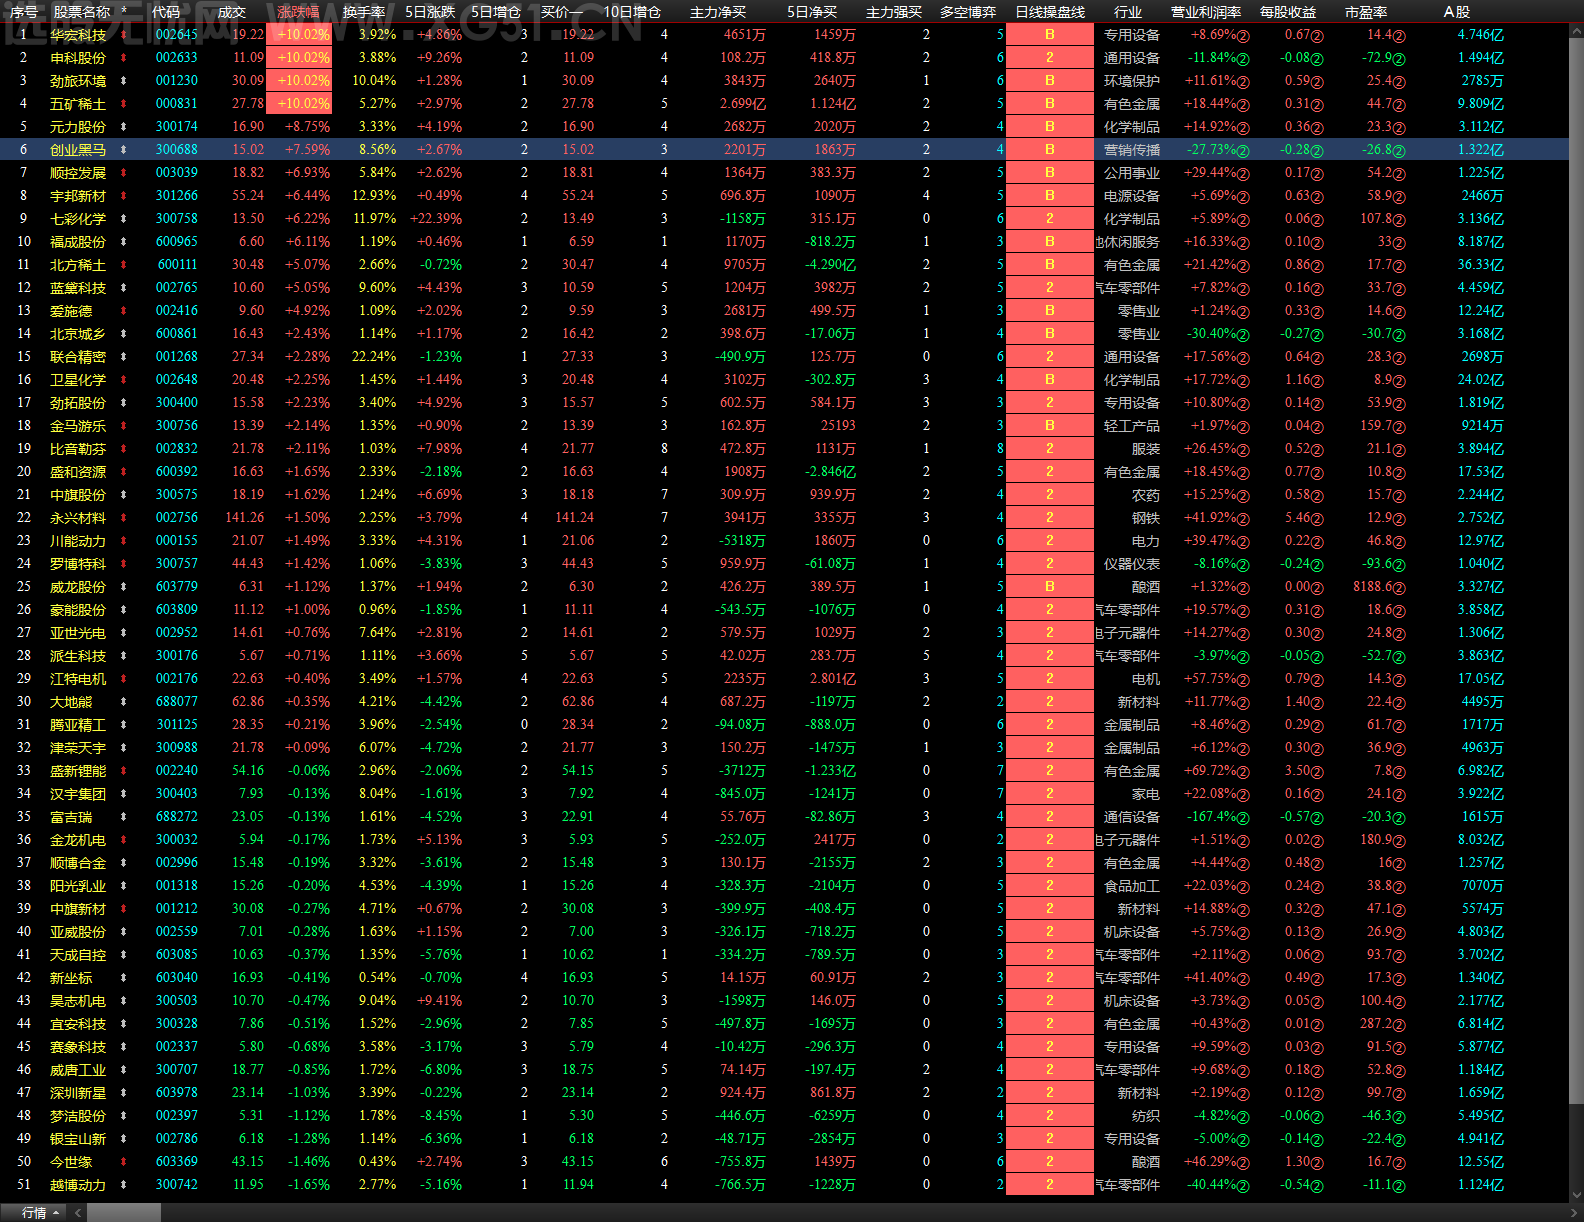This screenshot has width=1584, height=1222.
Task: Select stock name 创业黑马 in the list
Action: pos(78,150)
